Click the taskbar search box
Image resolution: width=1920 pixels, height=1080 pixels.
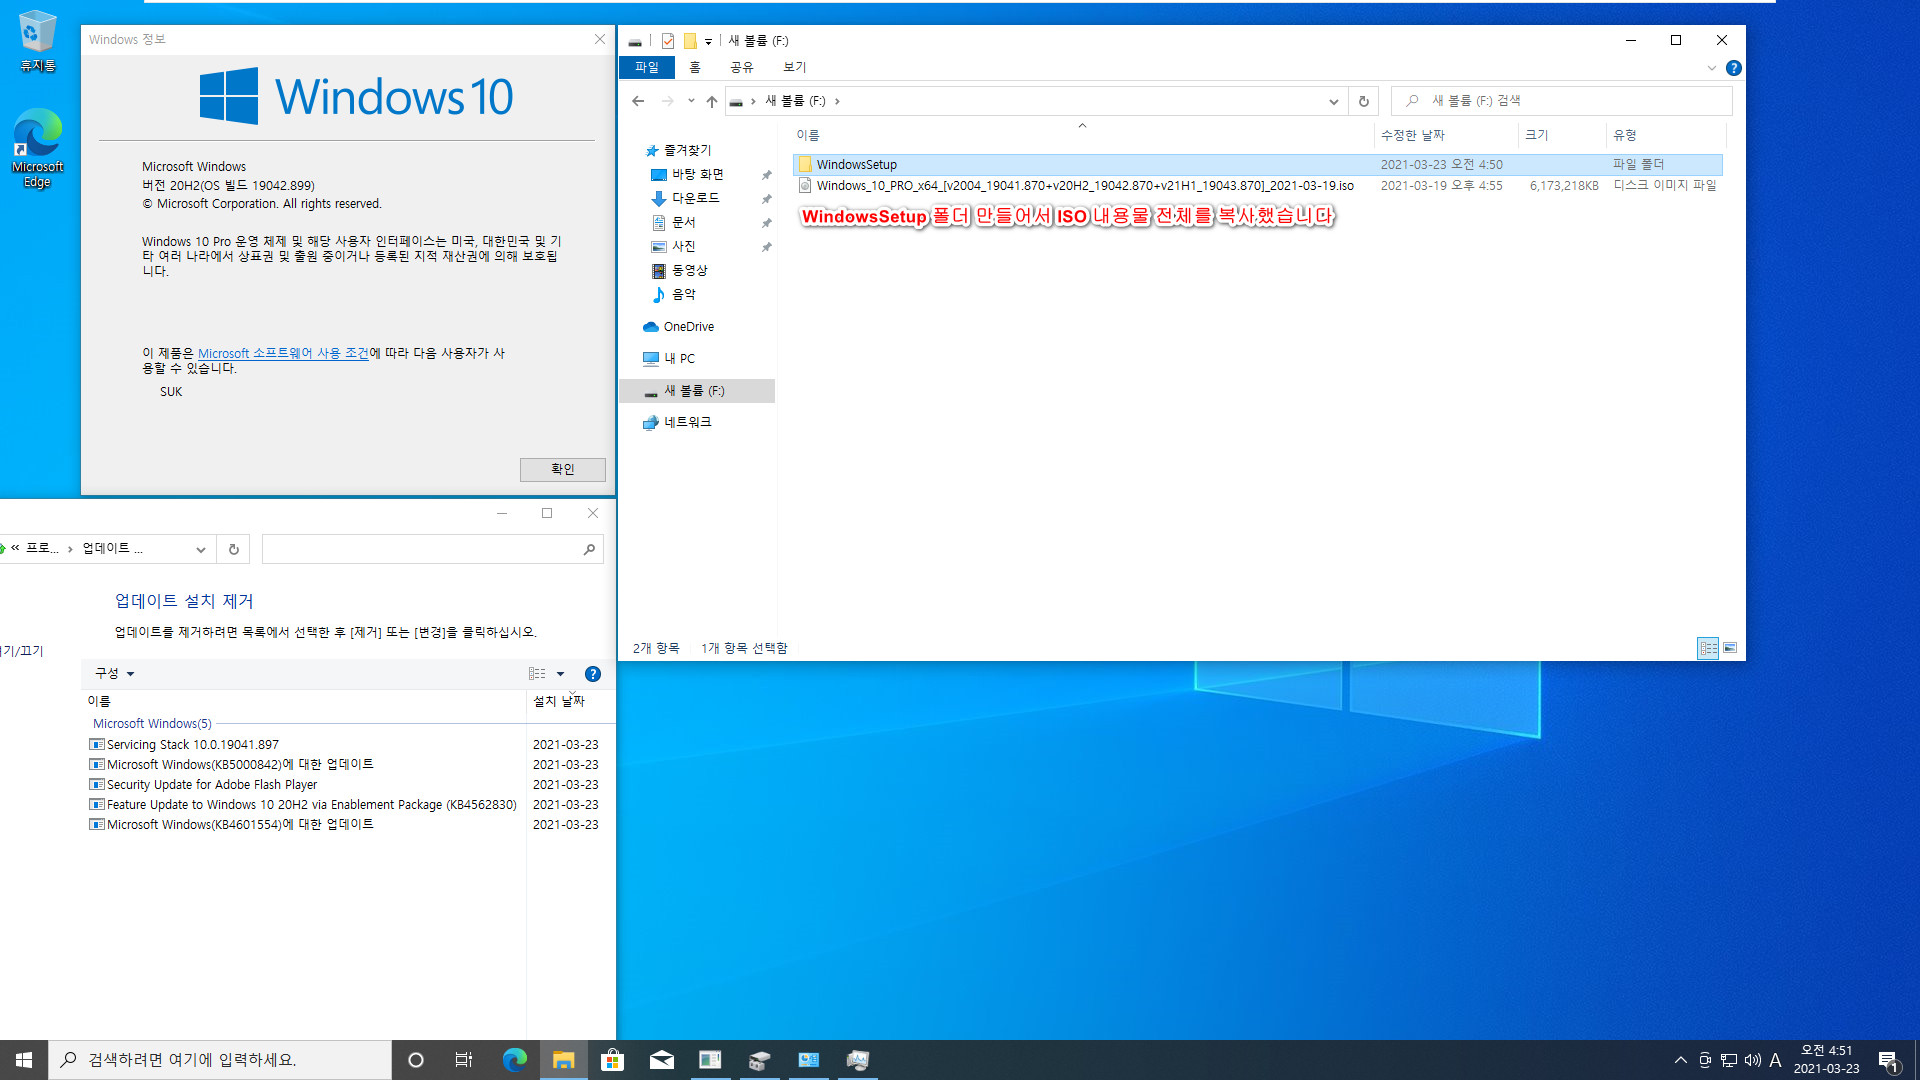[220, 1060]
